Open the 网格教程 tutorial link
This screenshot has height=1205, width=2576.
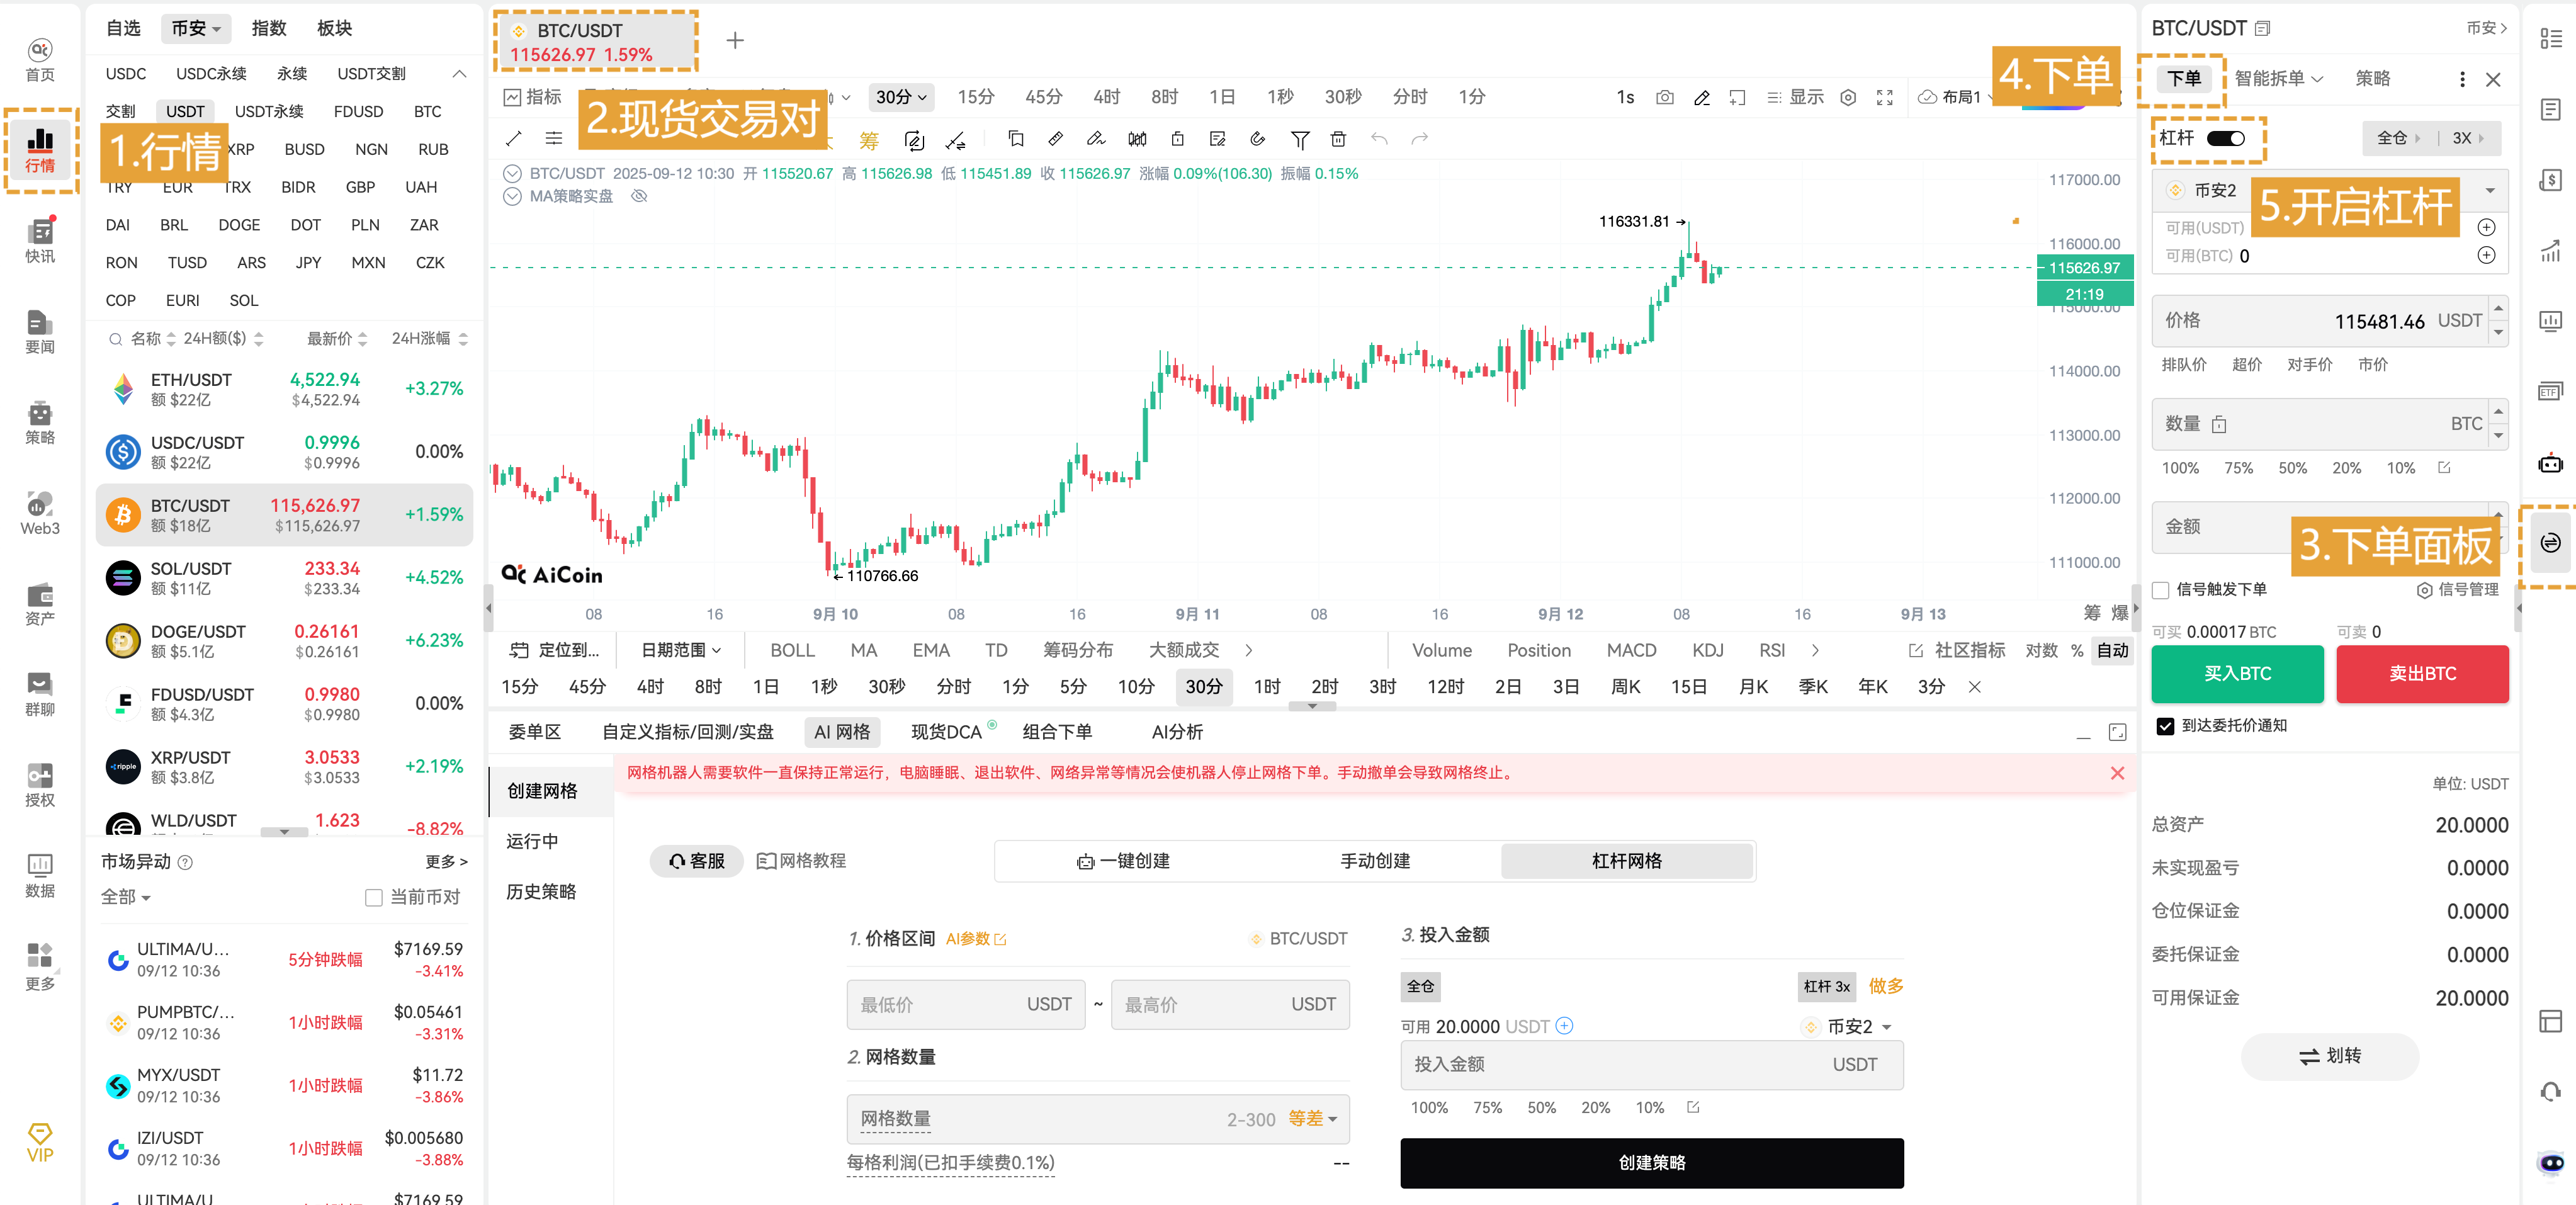800,861
